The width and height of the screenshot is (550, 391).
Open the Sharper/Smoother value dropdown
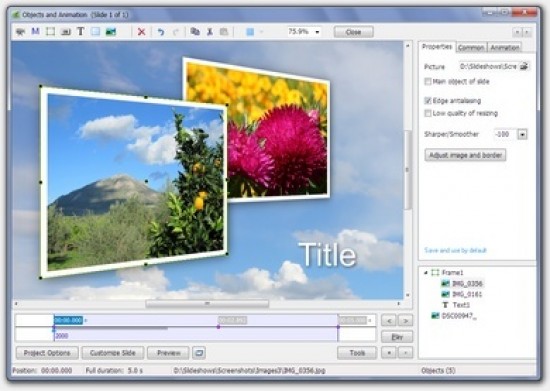[523, 134]
